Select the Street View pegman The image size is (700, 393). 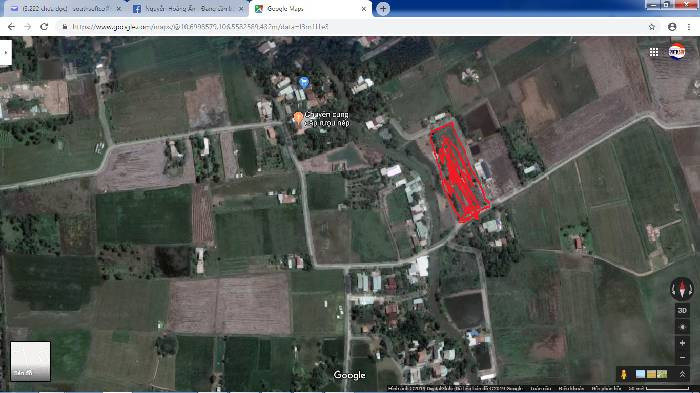click(x=624, y=374)
